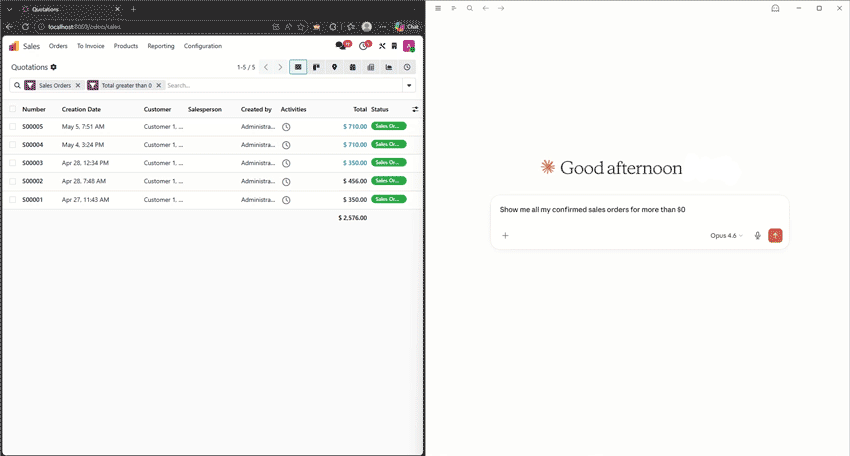The image size is (850, 456).
Task: Click the microphone voice input icon
Action: [757, 235]
